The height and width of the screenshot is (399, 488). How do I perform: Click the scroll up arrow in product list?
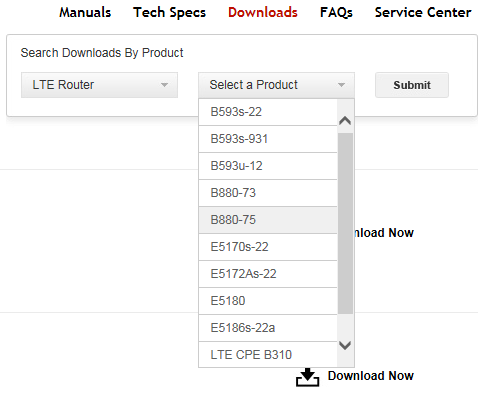coord(345,121)
